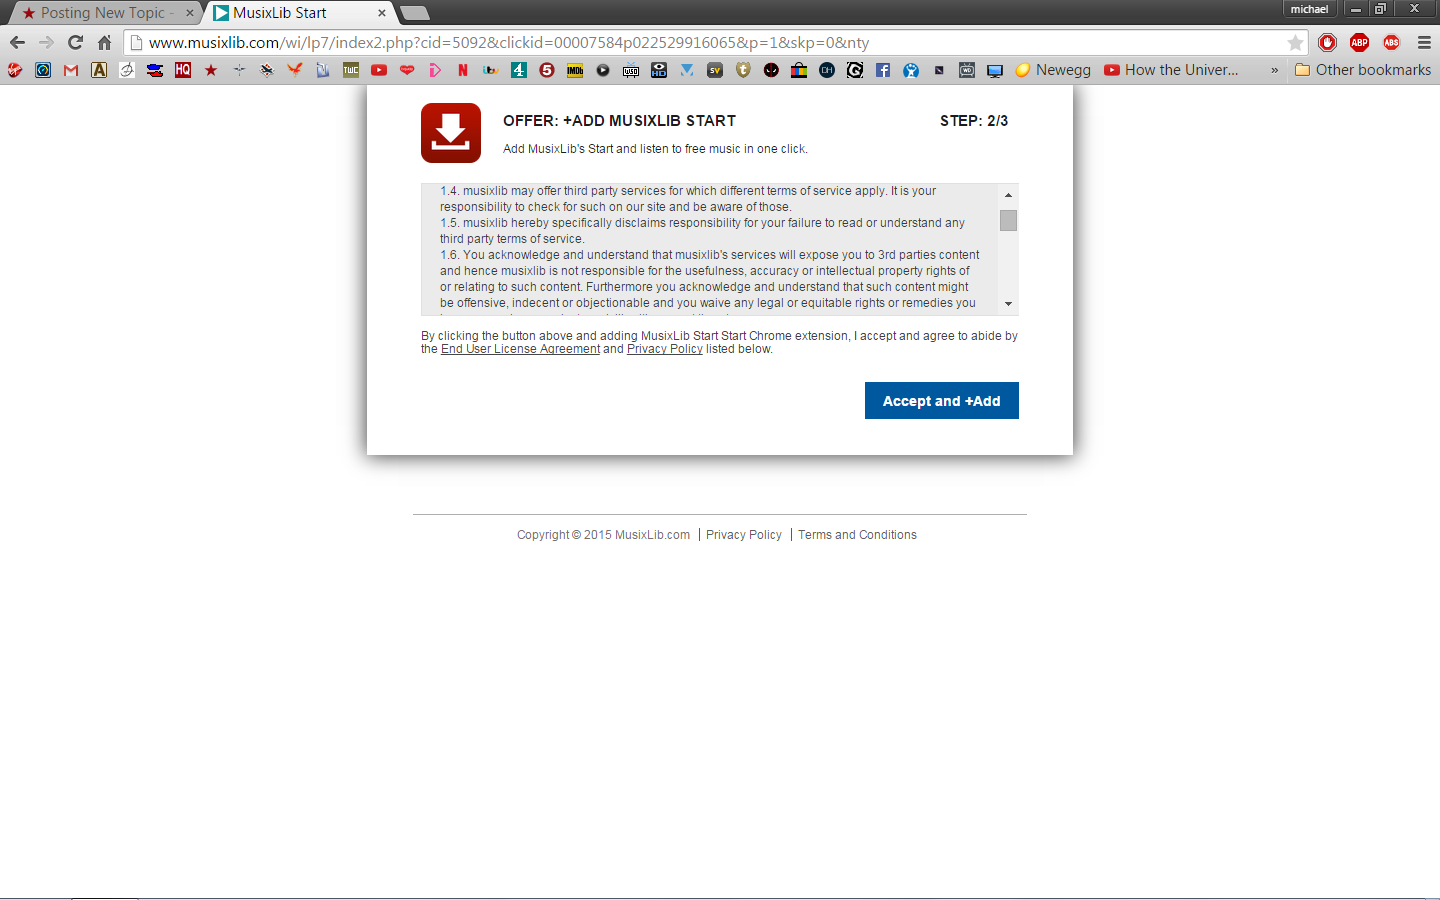Click the 'STEP: 2/3' label
This screenshot has width=1440, height=900.
[x=974, y=121]
